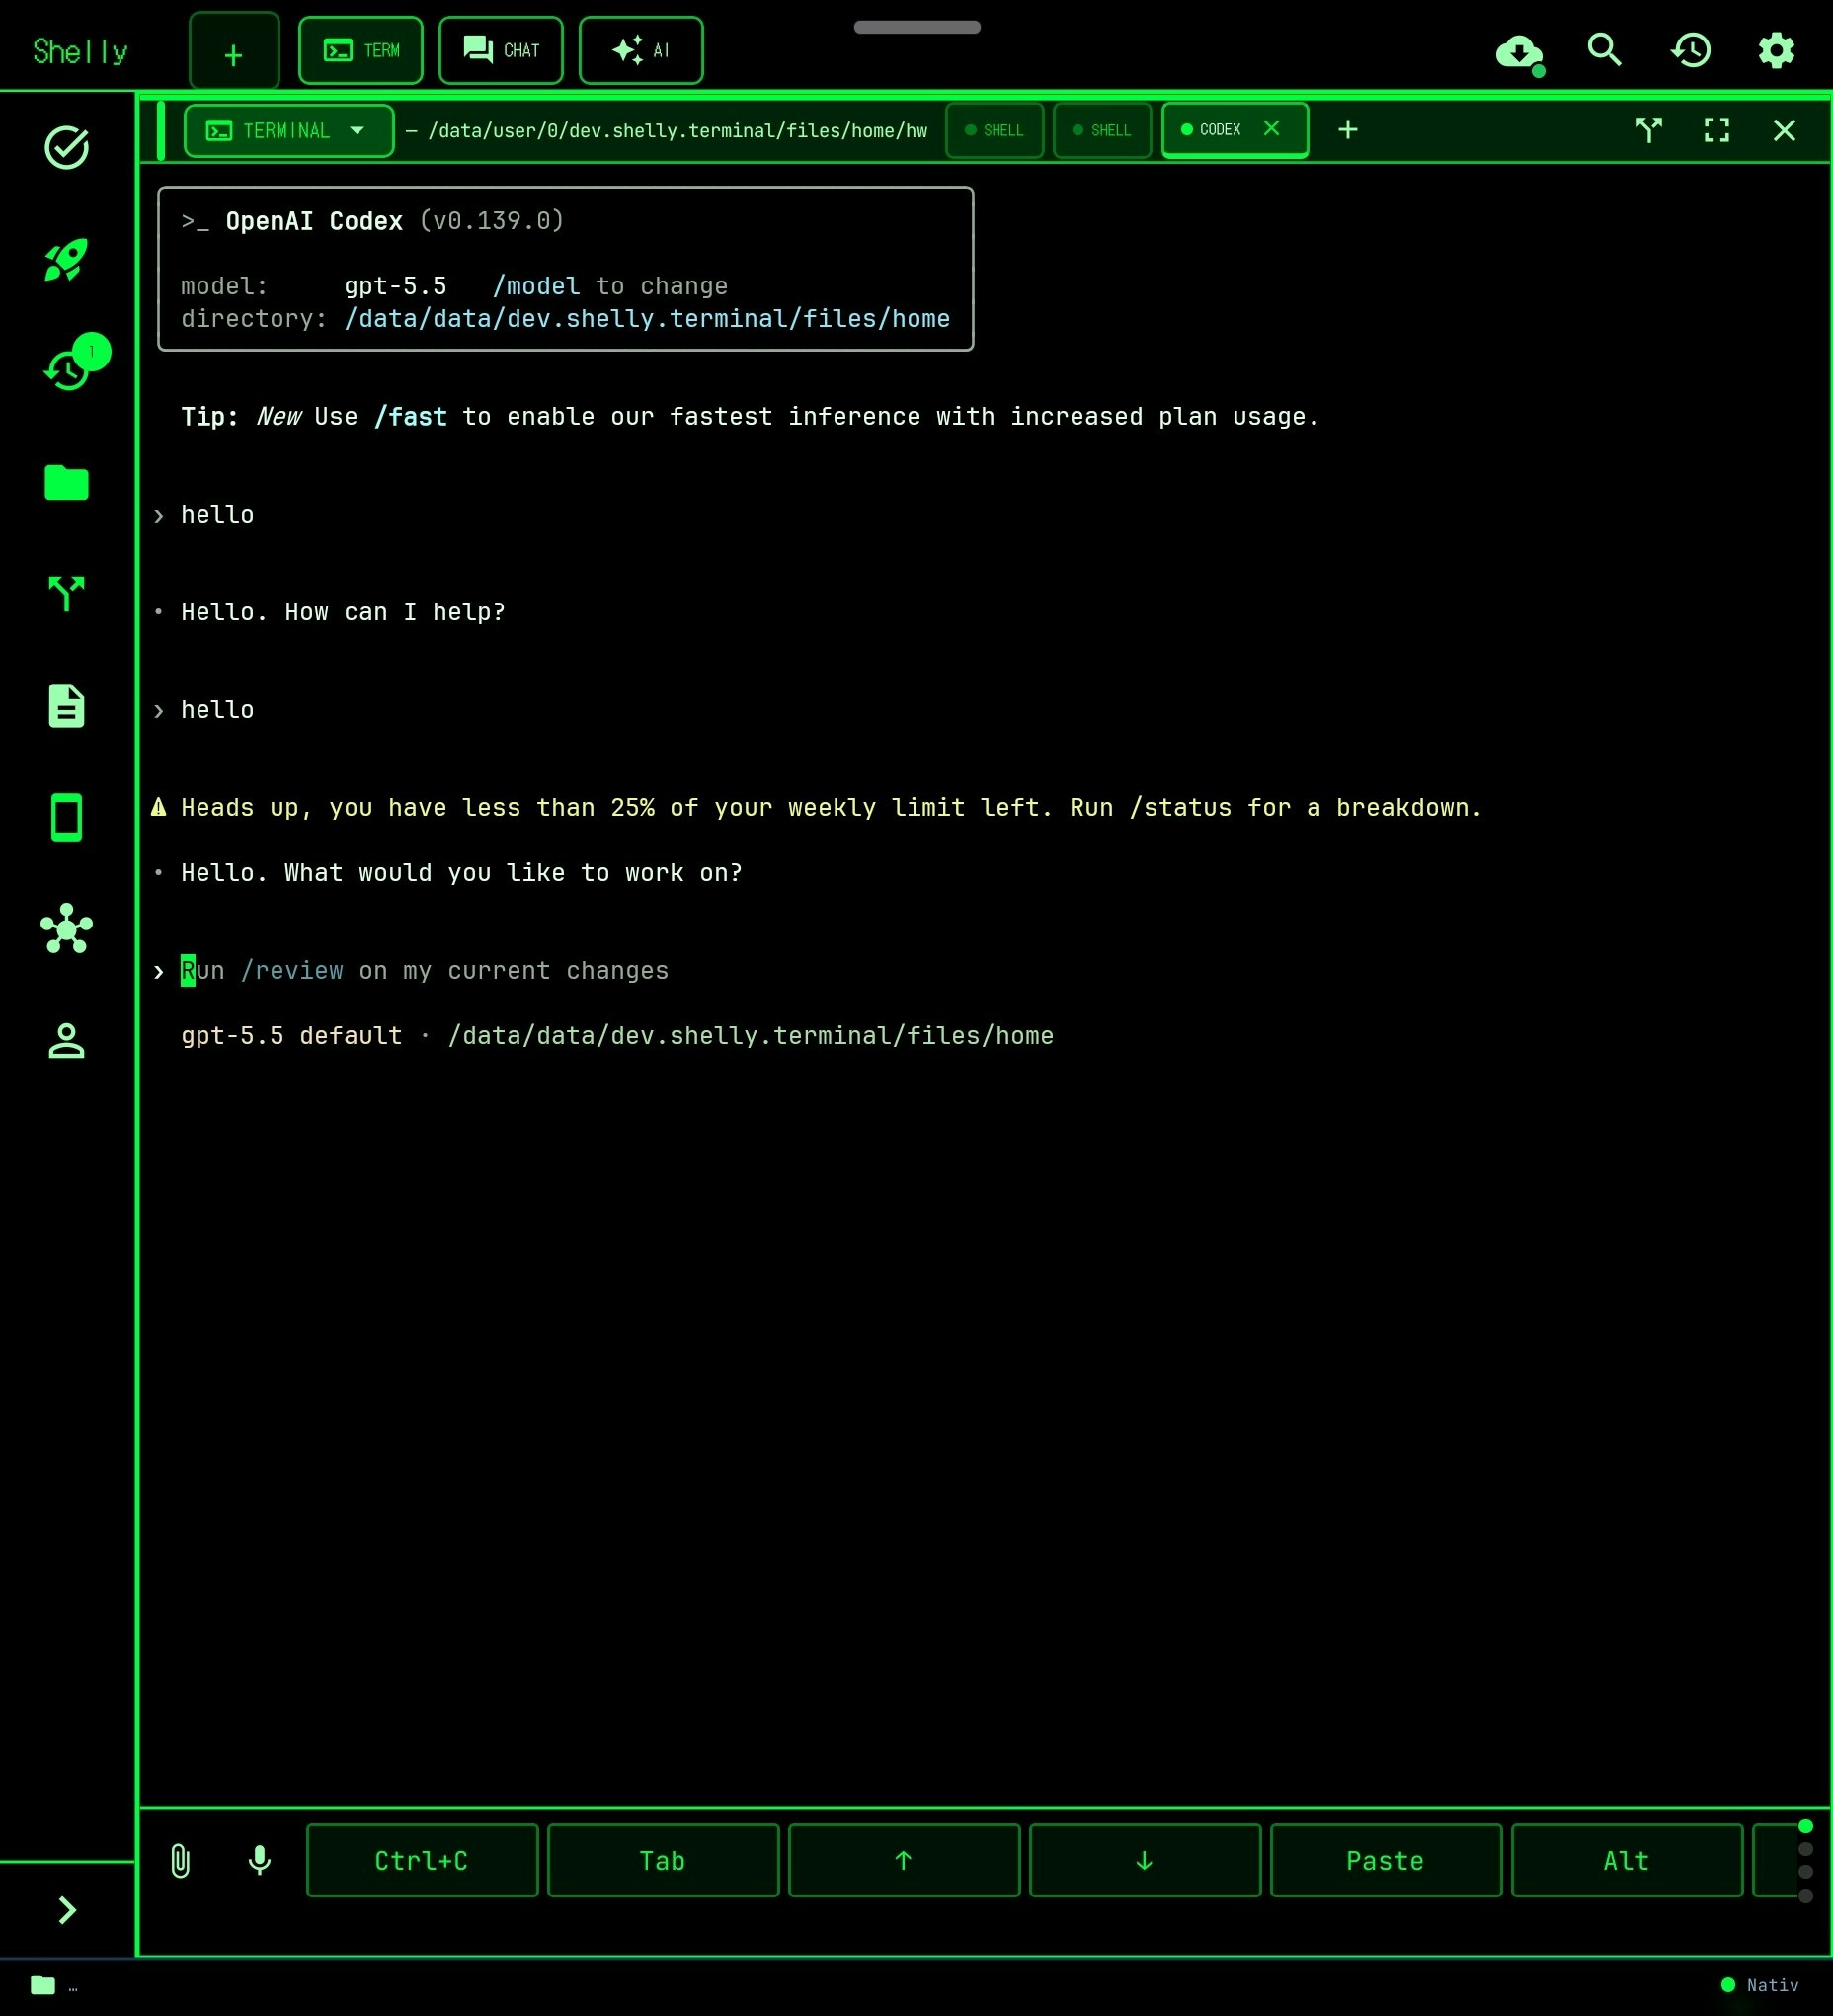Click the down arrow key button
Image resolution: width=1833 pixels, height=2016 pixels.
point(1145,1861)
